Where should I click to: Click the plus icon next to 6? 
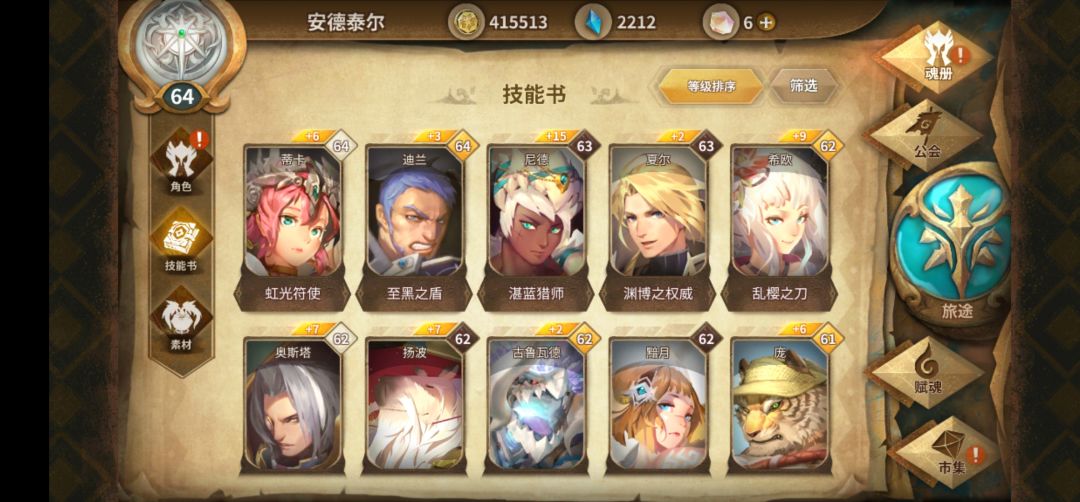point(766,23)
